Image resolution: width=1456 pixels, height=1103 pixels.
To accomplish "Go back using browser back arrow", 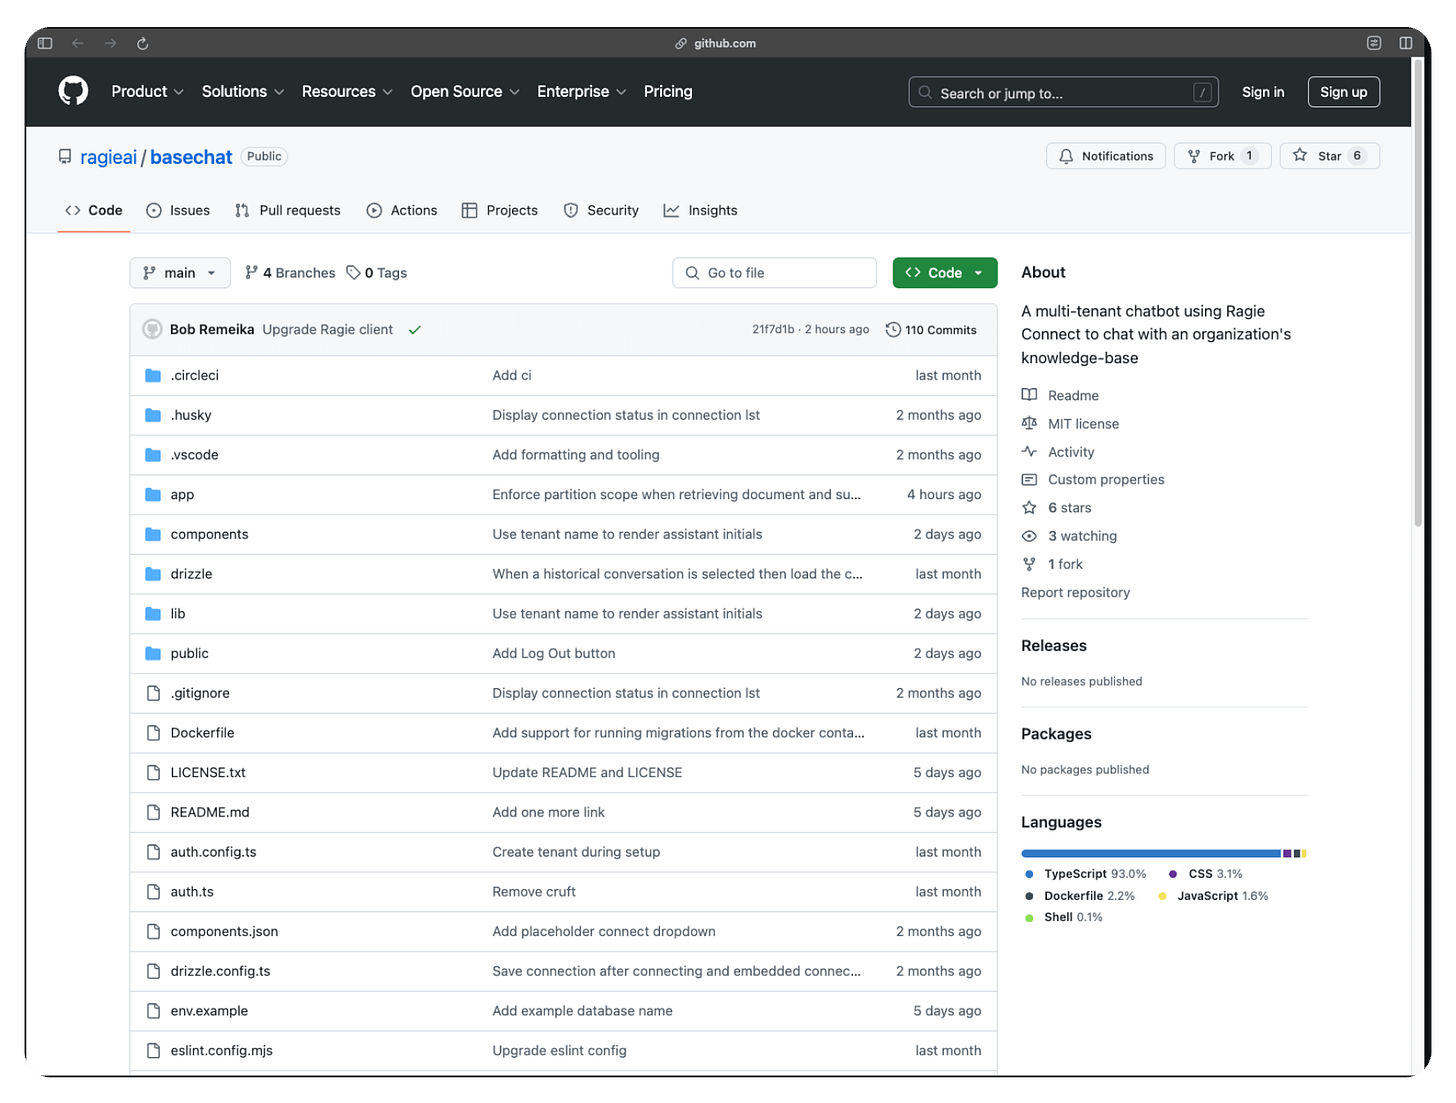I will (x=78, y=43).
